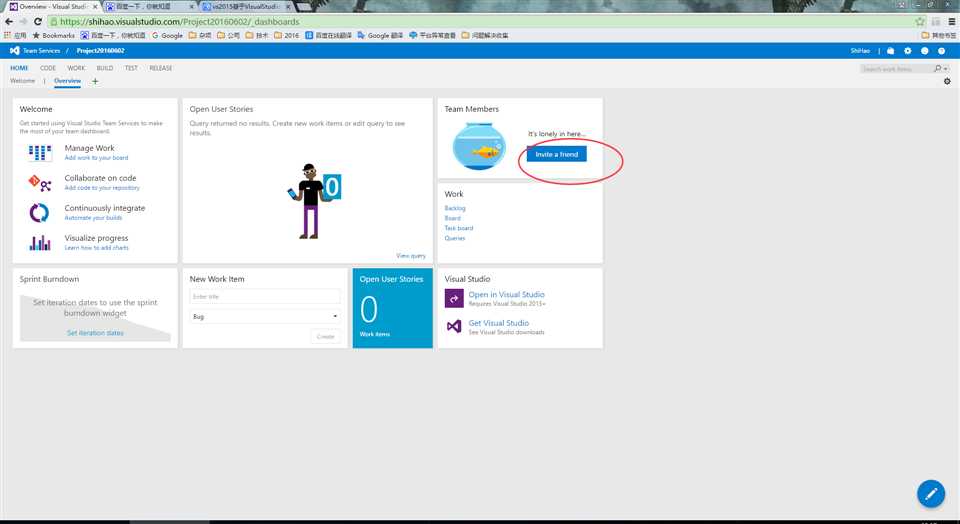Open the RELEASE hub

pyautogui.click(x=160, y=68)
